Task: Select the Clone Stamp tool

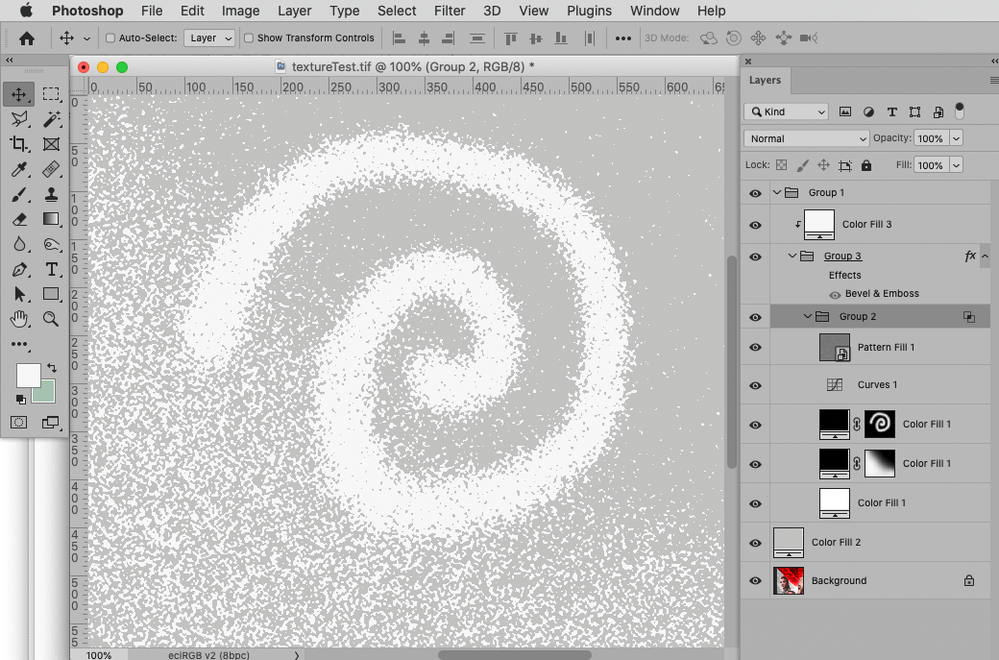Action: click(51, 194)
